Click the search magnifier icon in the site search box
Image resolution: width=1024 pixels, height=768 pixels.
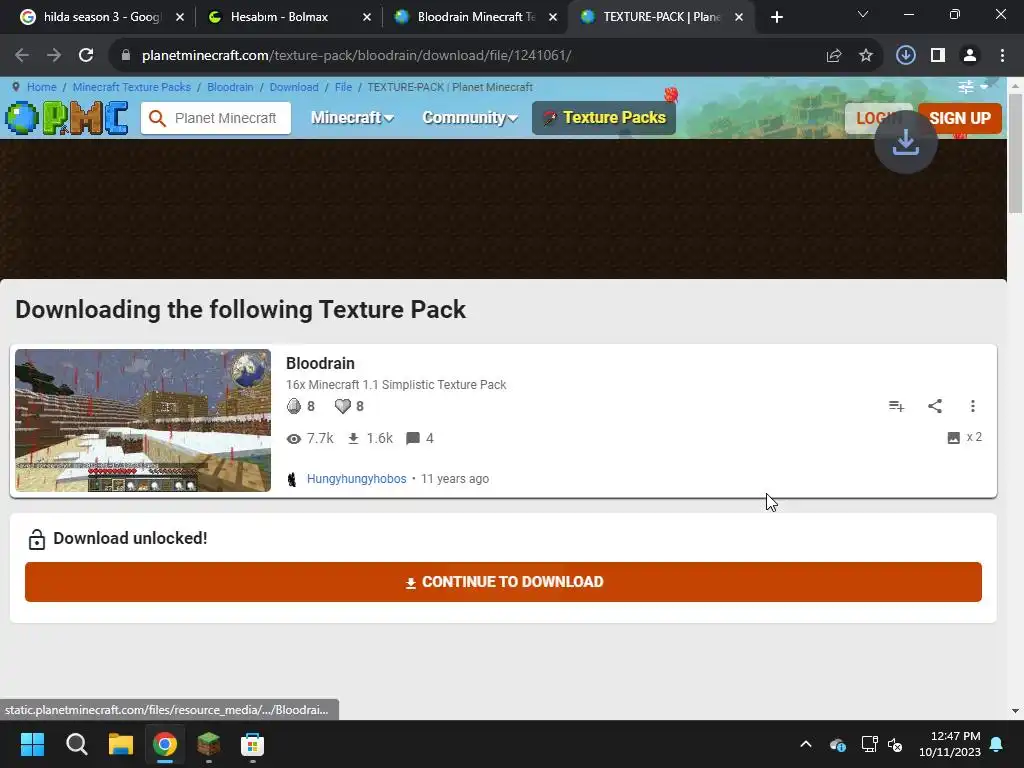pyautogui.click(x=157, y=118)
